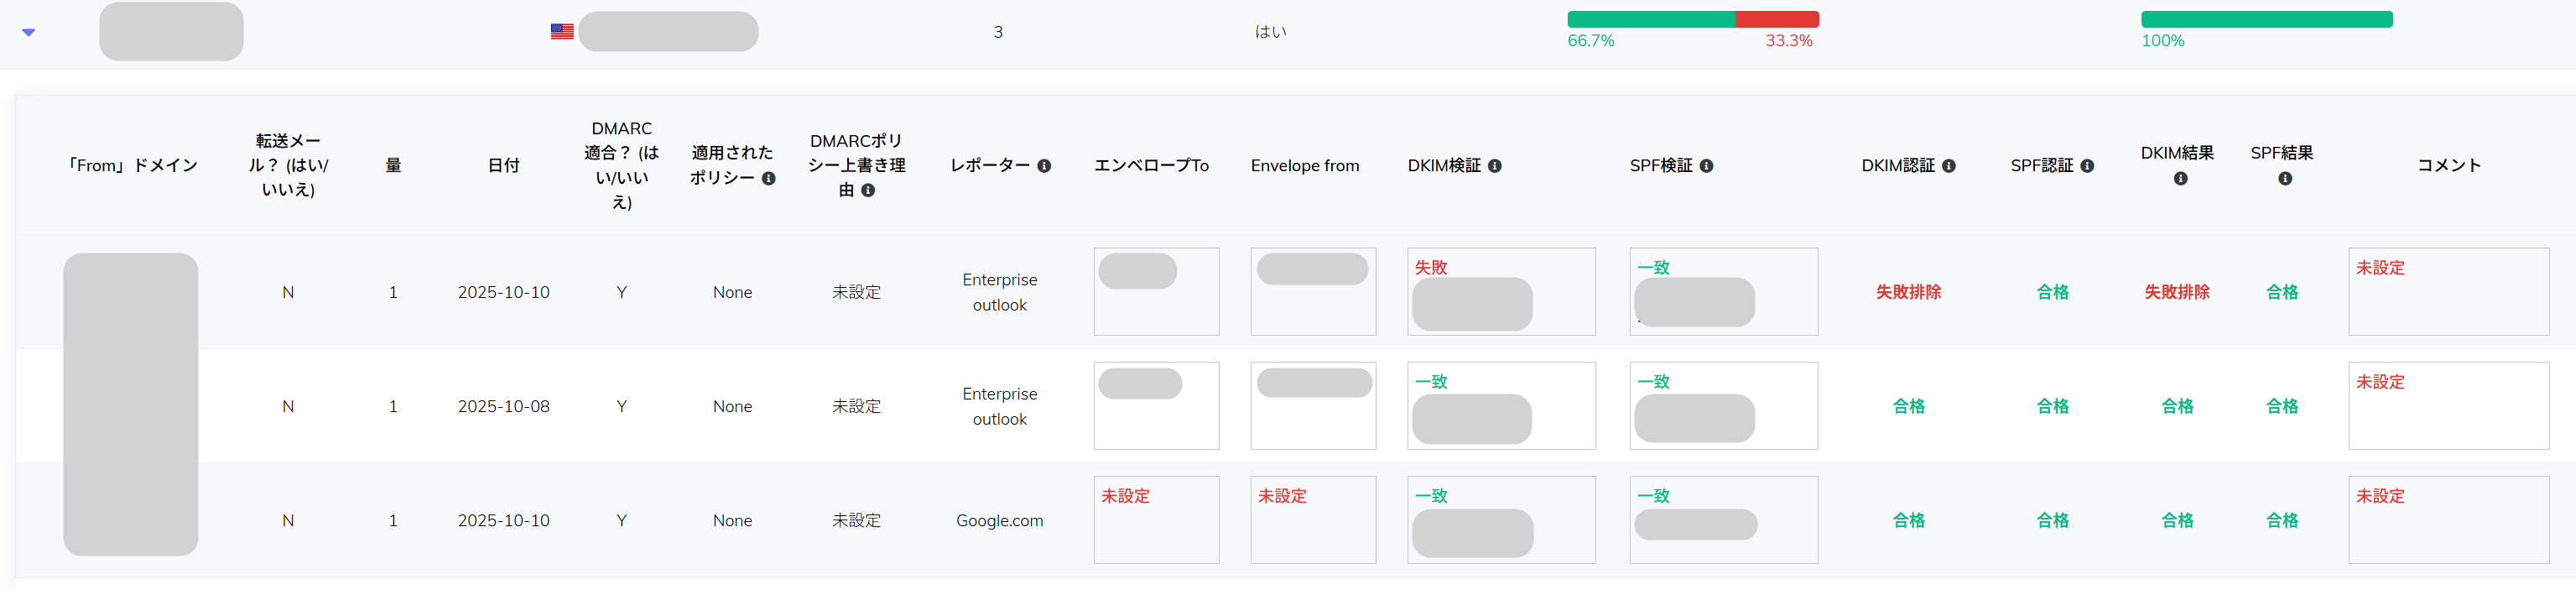Click info icon next to 適用されたポリシー

(x=768, y=179)
